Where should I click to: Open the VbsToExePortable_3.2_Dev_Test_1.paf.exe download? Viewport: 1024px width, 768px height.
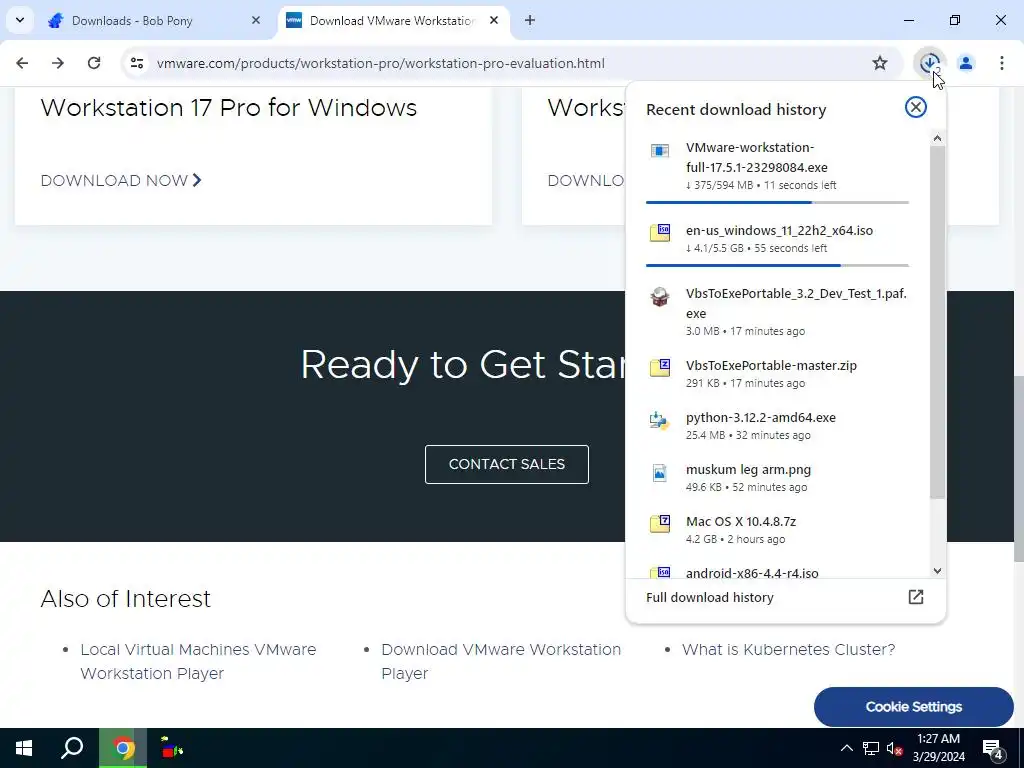pos(777,311)
